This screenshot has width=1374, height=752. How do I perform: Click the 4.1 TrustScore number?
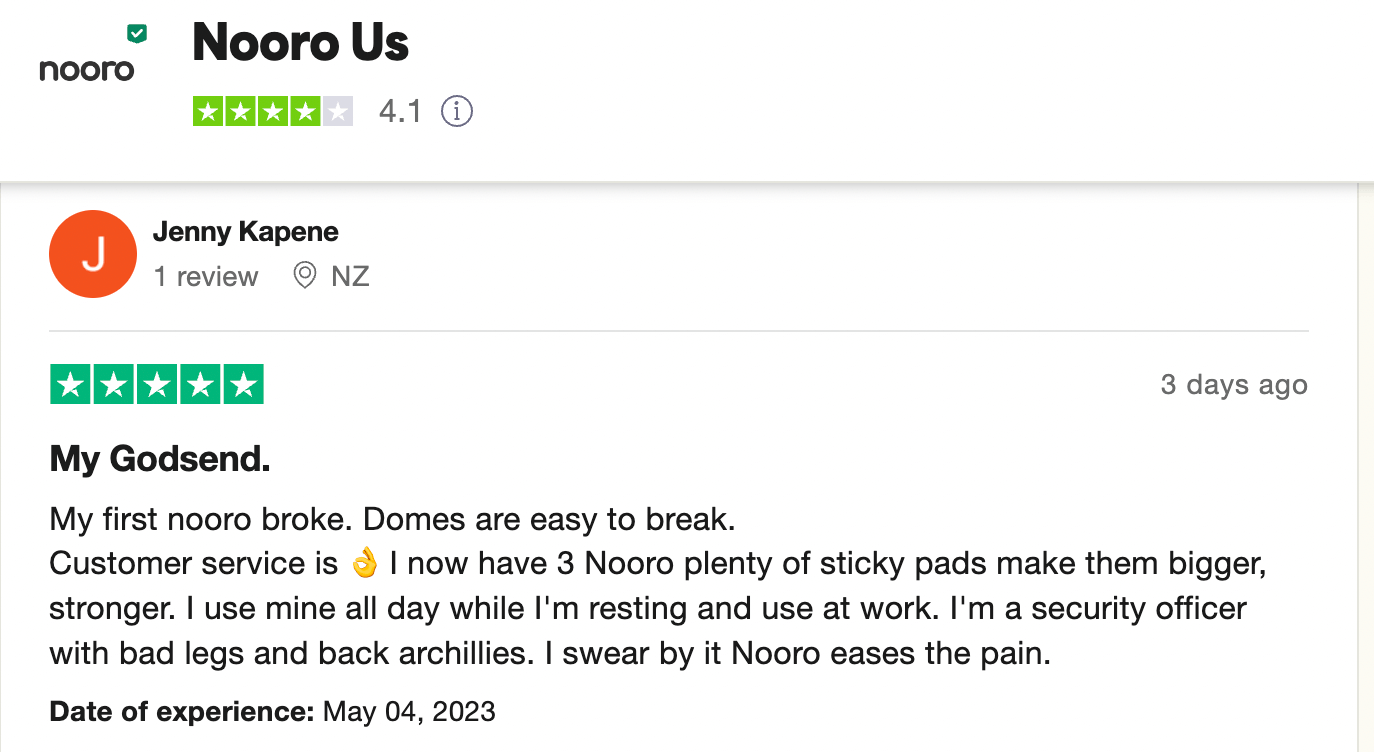click(x=400, y=111)
